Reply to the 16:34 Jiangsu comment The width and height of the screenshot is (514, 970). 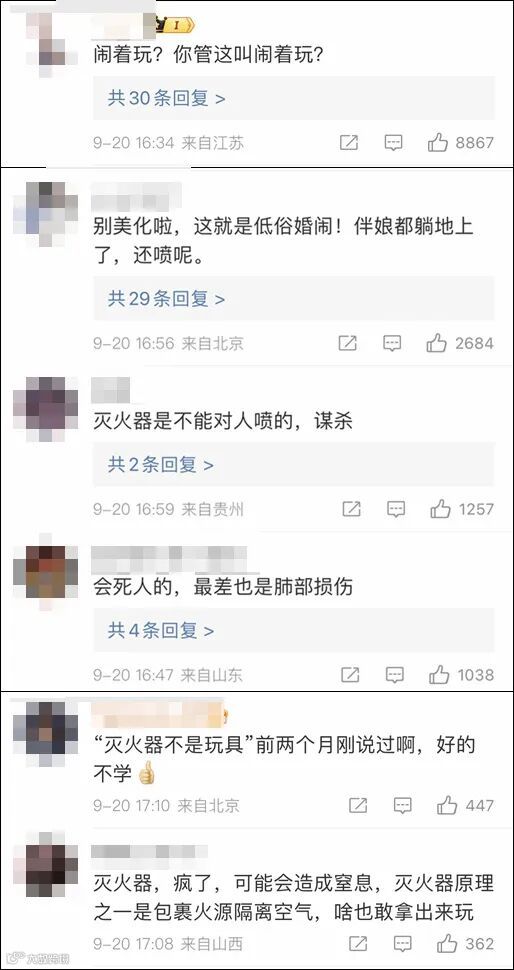pyautogui.click(x=393, y=144)
